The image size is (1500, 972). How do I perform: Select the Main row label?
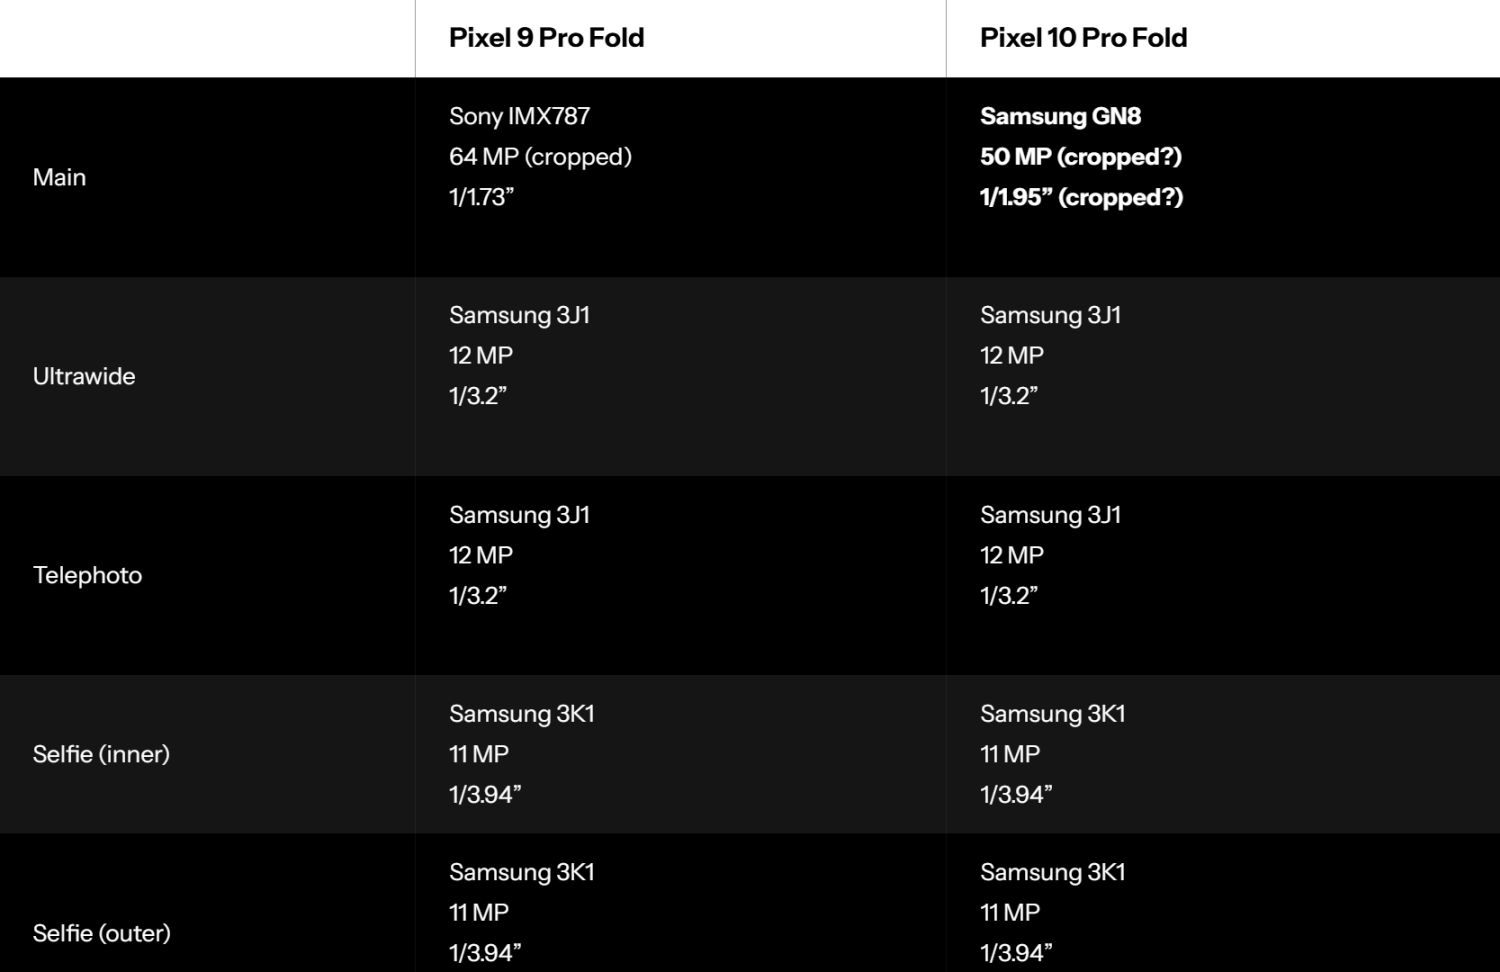[x=59, y=177]
